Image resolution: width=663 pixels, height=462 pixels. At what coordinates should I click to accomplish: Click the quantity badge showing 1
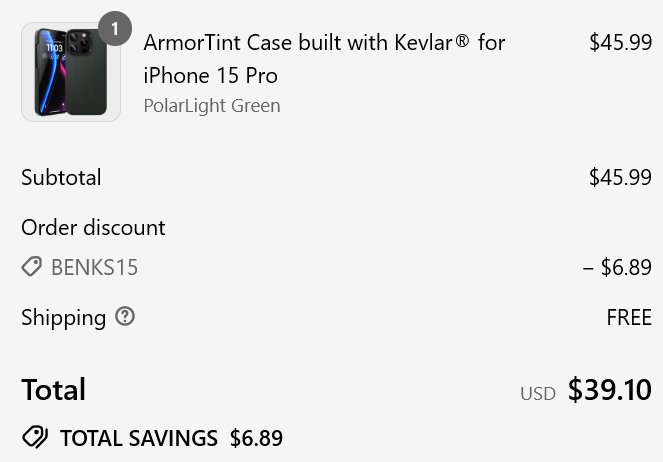tap(115, 29)
